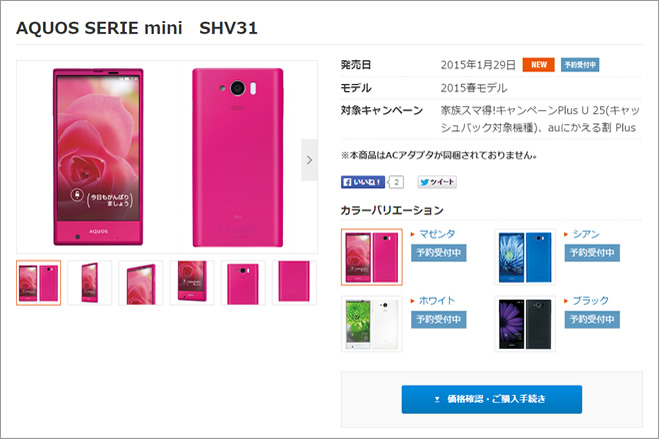
Task: Select the first front-and-back gallery thumbnail
Action: (39, 283)
